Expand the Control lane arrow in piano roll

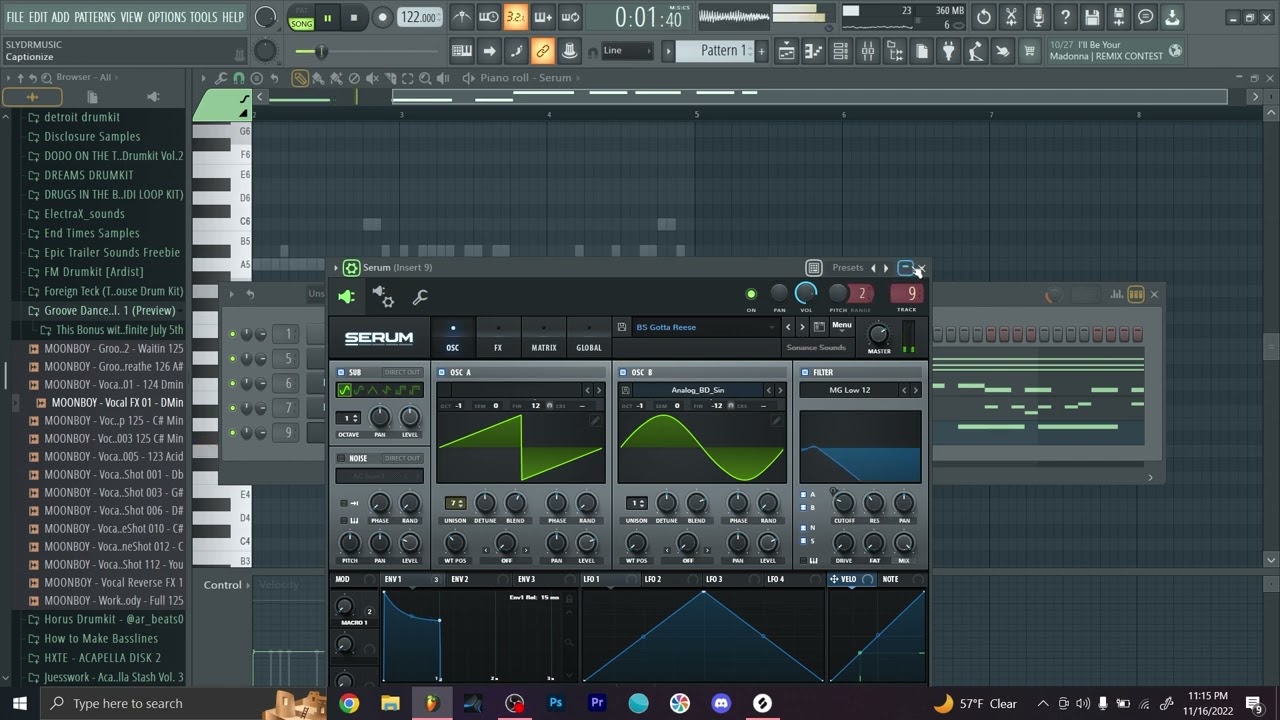tap(248, 585)
